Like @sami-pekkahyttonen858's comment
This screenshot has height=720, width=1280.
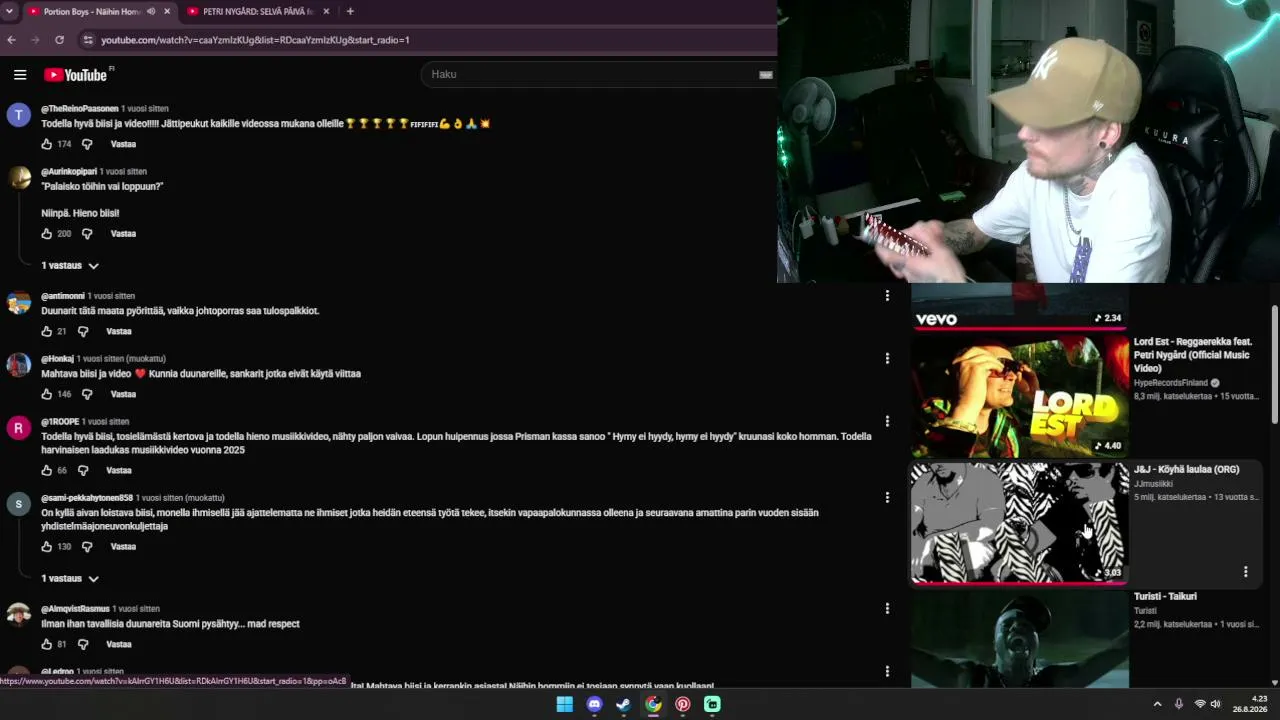point(46,547)
